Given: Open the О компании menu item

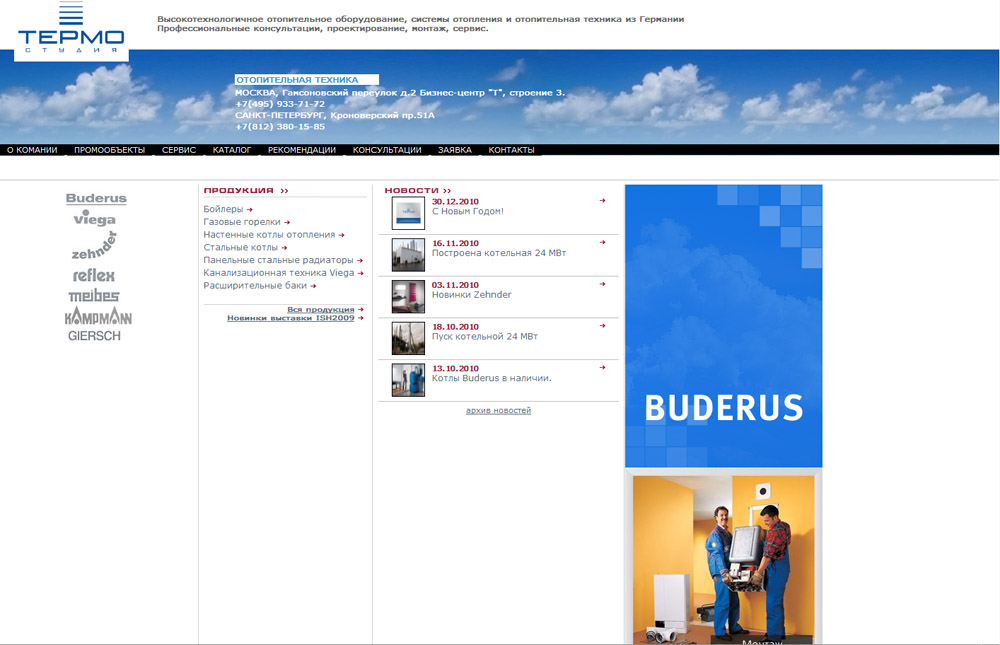Looking at the screenshot, I should [x=32, y=150].
